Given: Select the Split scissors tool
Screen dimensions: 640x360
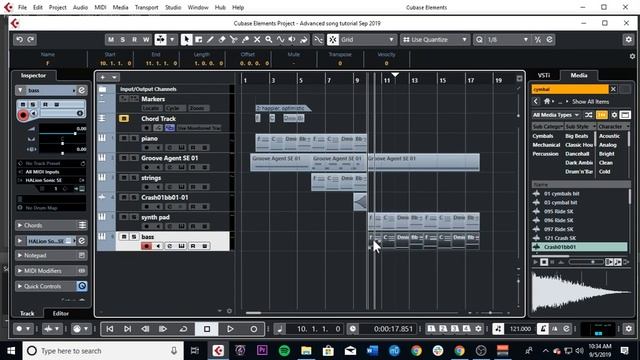Looking at the screenshot, I should point(233,40).
